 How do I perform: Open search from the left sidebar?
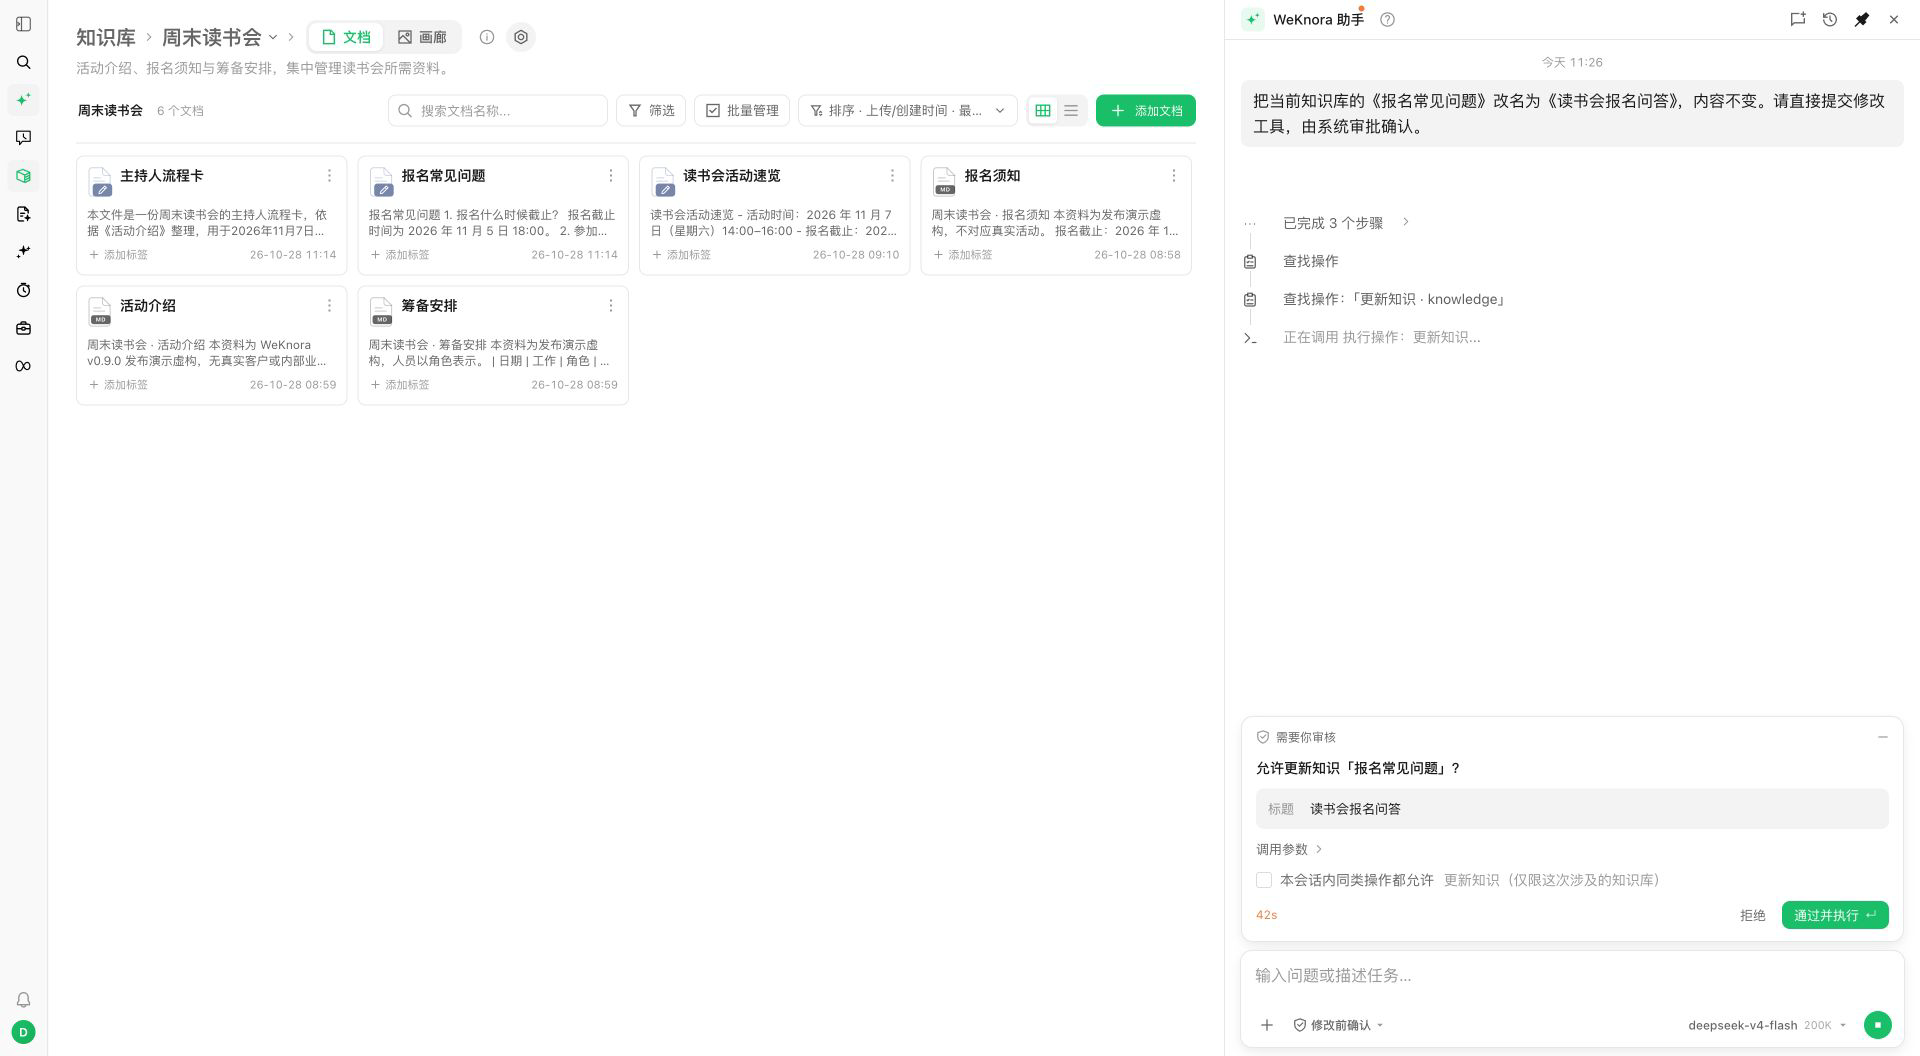click(24, 62)
